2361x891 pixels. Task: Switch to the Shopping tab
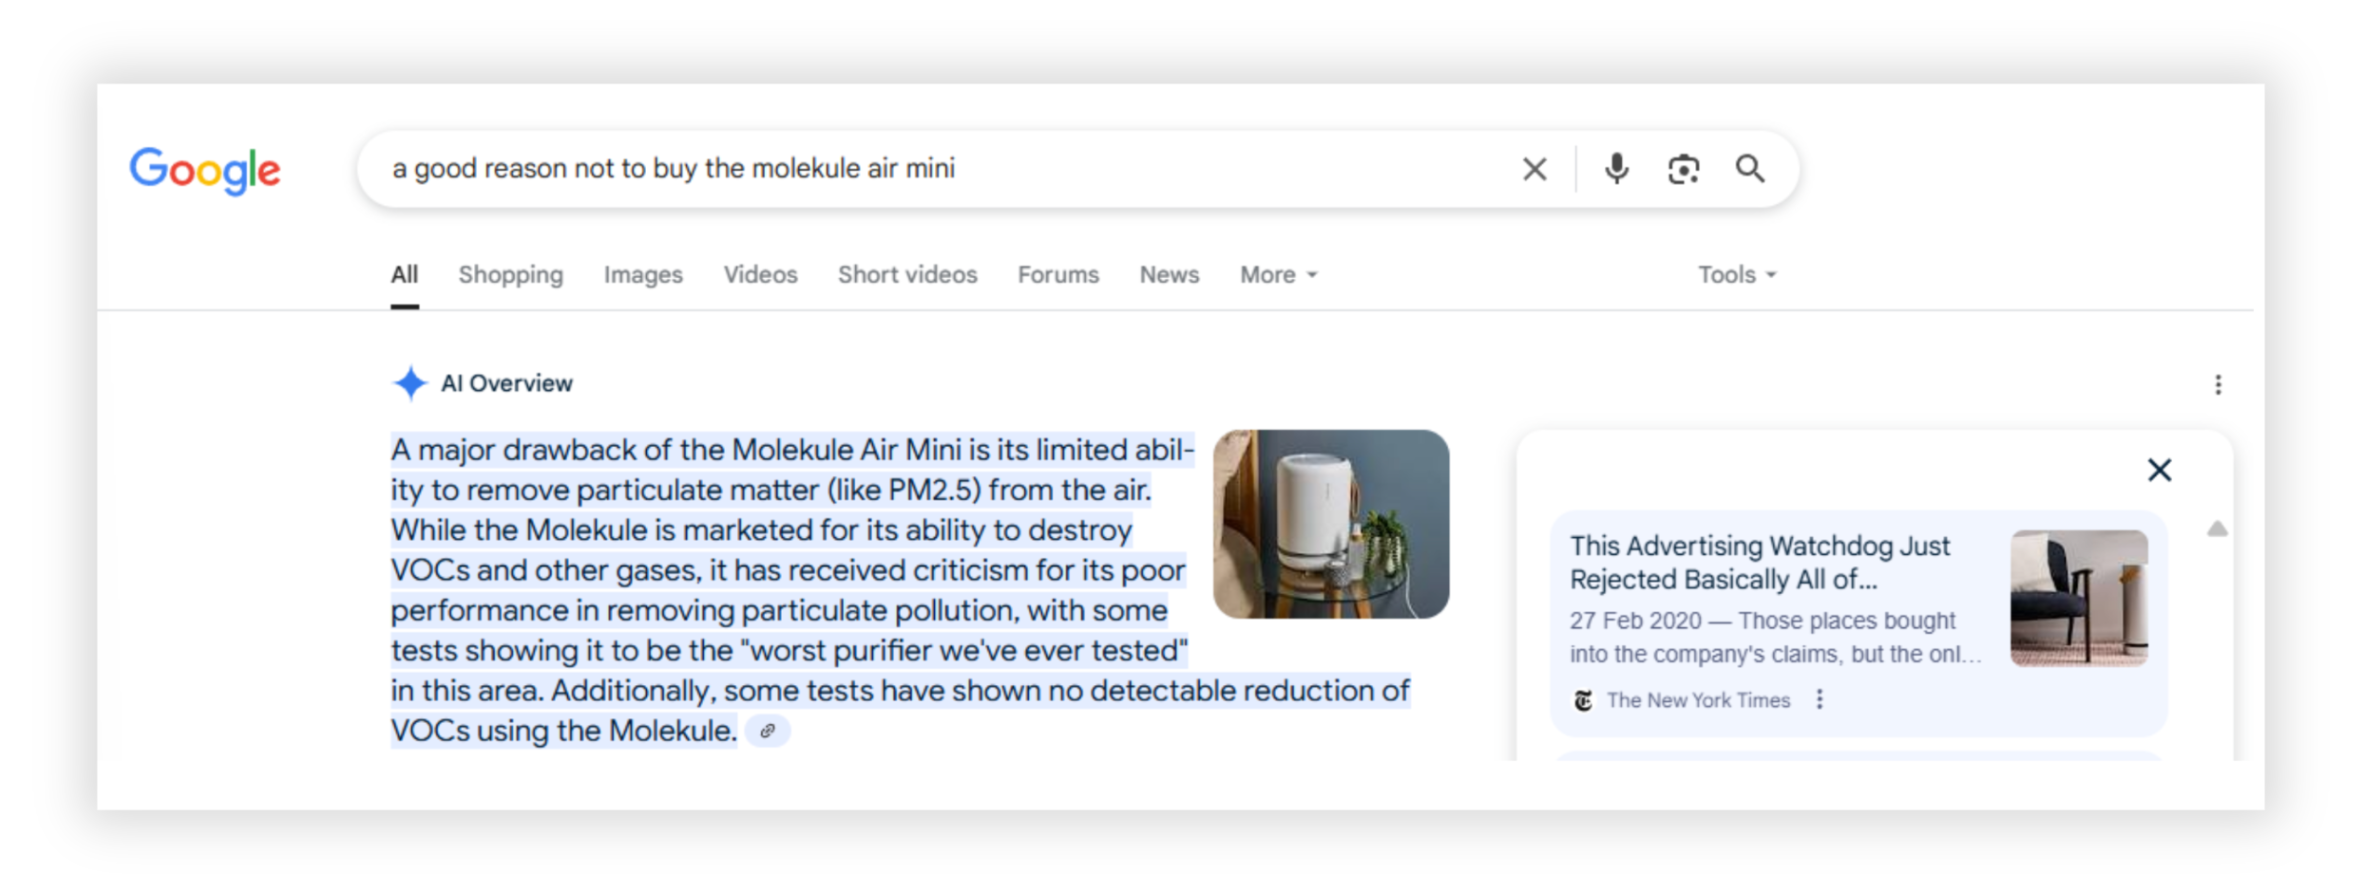click(x=511, y=274)
